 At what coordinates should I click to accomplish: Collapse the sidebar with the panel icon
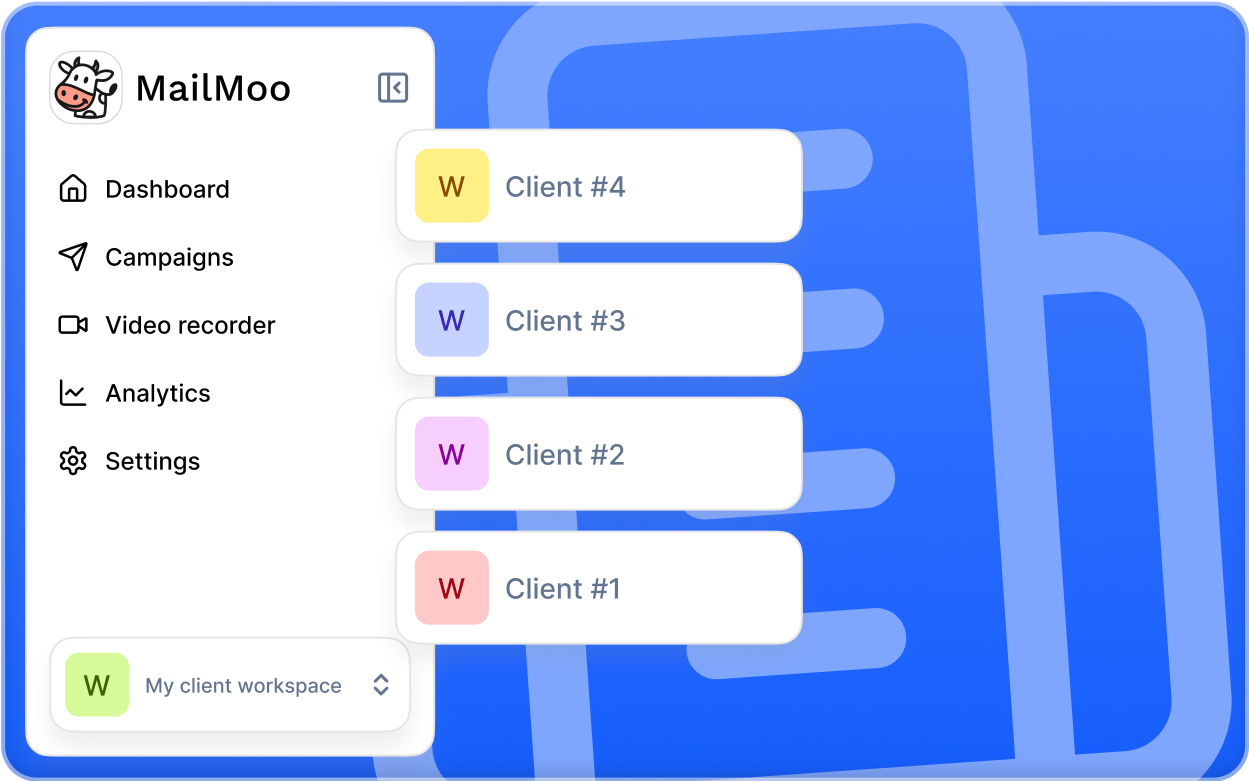[393, 88]
